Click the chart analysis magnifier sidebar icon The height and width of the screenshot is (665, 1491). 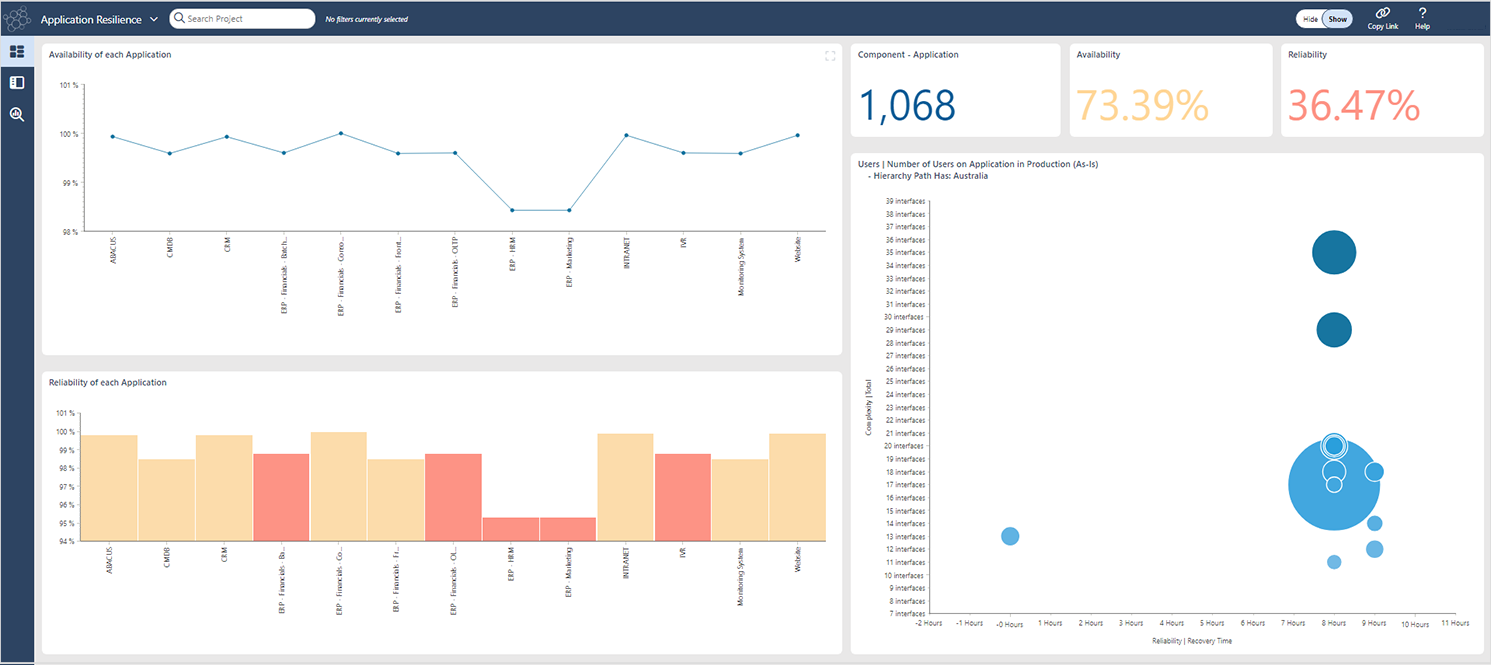coord(17,115)
